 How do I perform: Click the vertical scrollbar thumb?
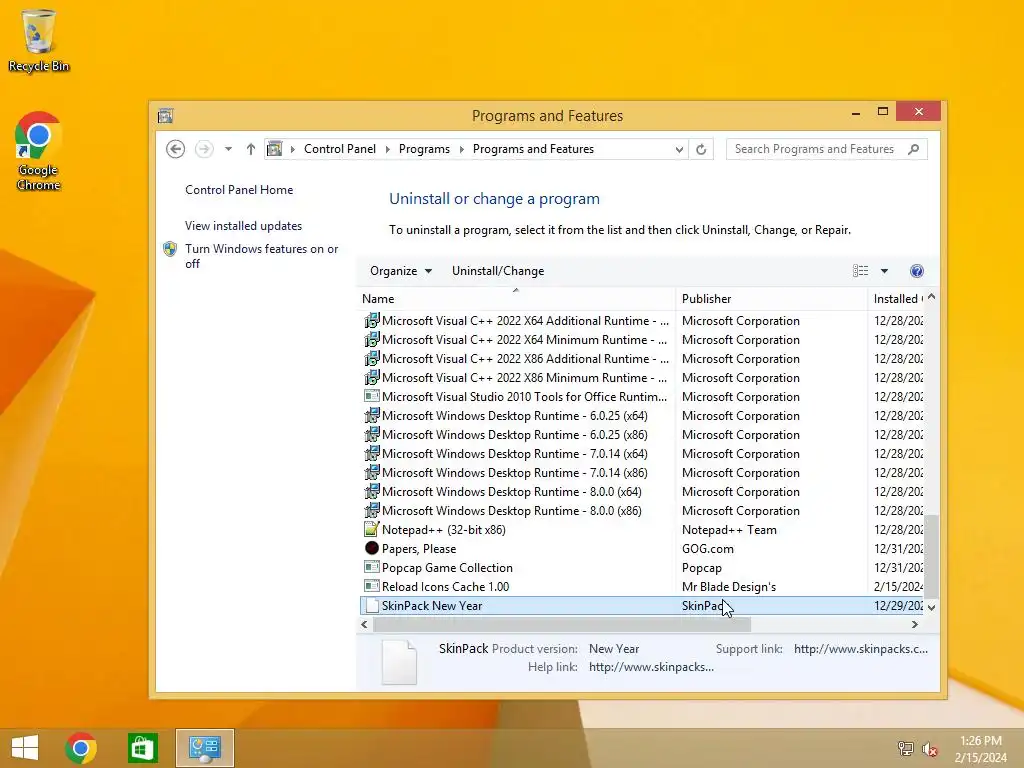pos(931,555)
